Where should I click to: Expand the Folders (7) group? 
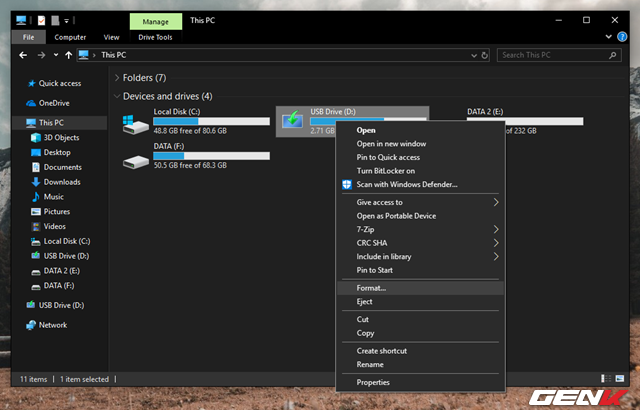tap(117, 78)
